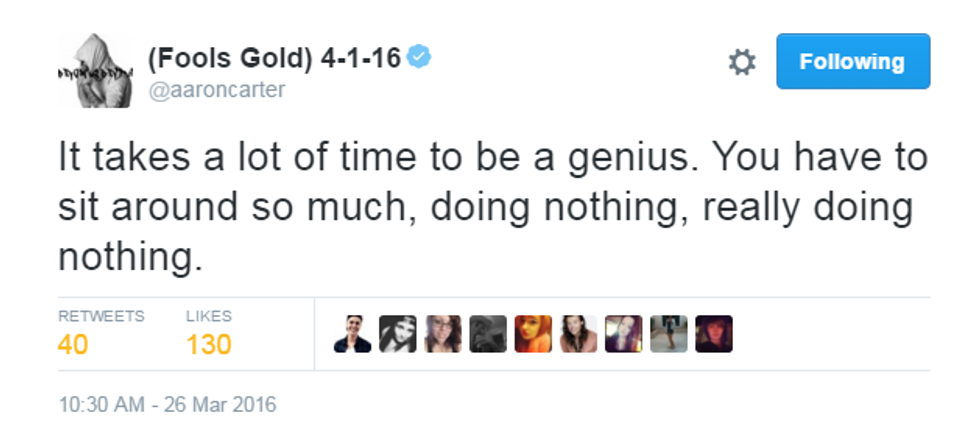980x432 pixels.
Task: Open the third liker avatar wearing glasses
Action: click(x=443, y=334)
